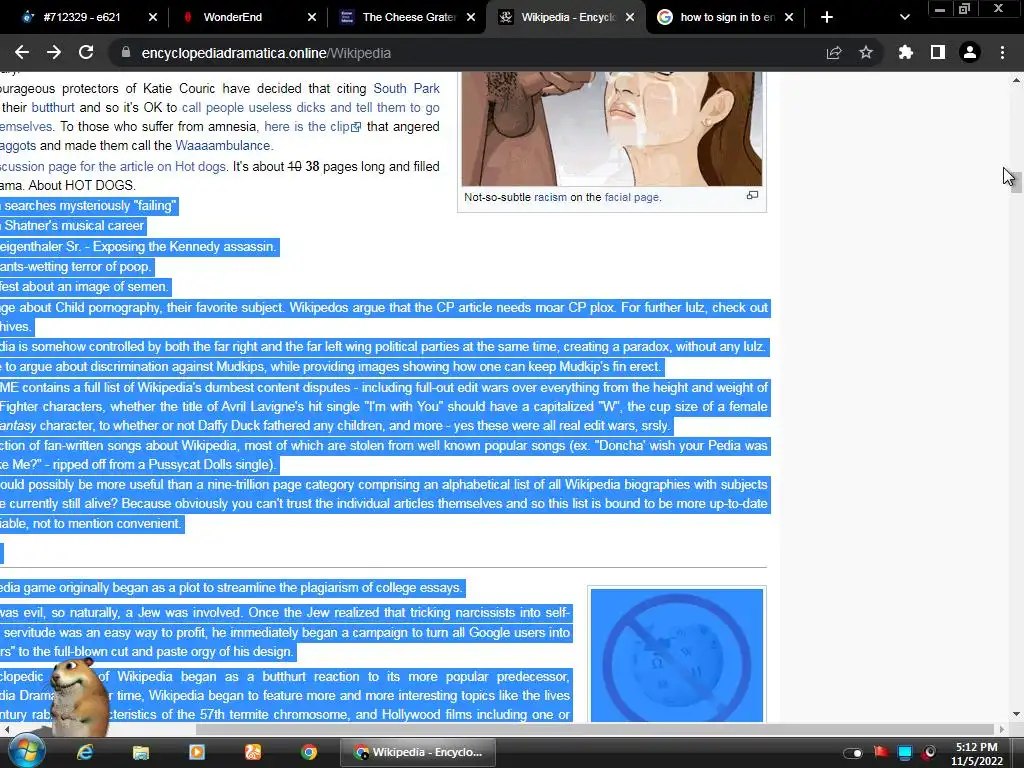Select Wikipedia - Encyclo... taskbar window button
Screen dimensions: 1024x768
[418, 752]
